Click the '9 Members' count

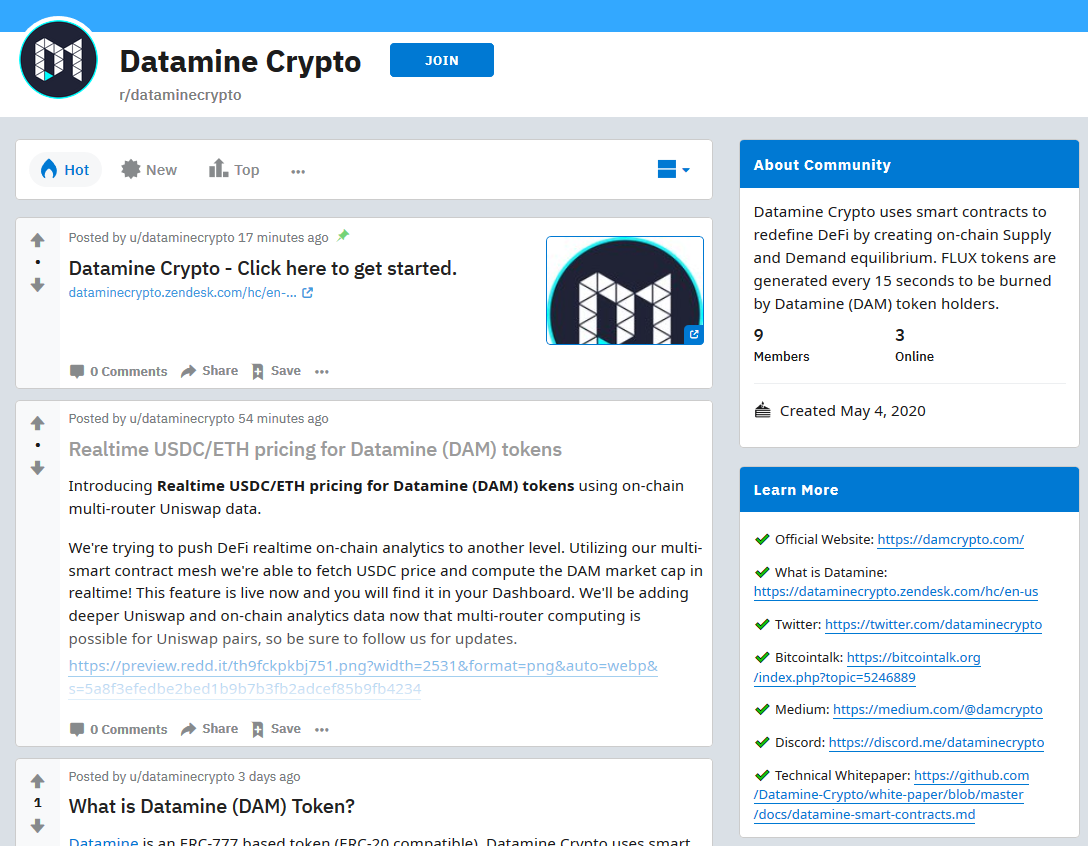point(781,346)
